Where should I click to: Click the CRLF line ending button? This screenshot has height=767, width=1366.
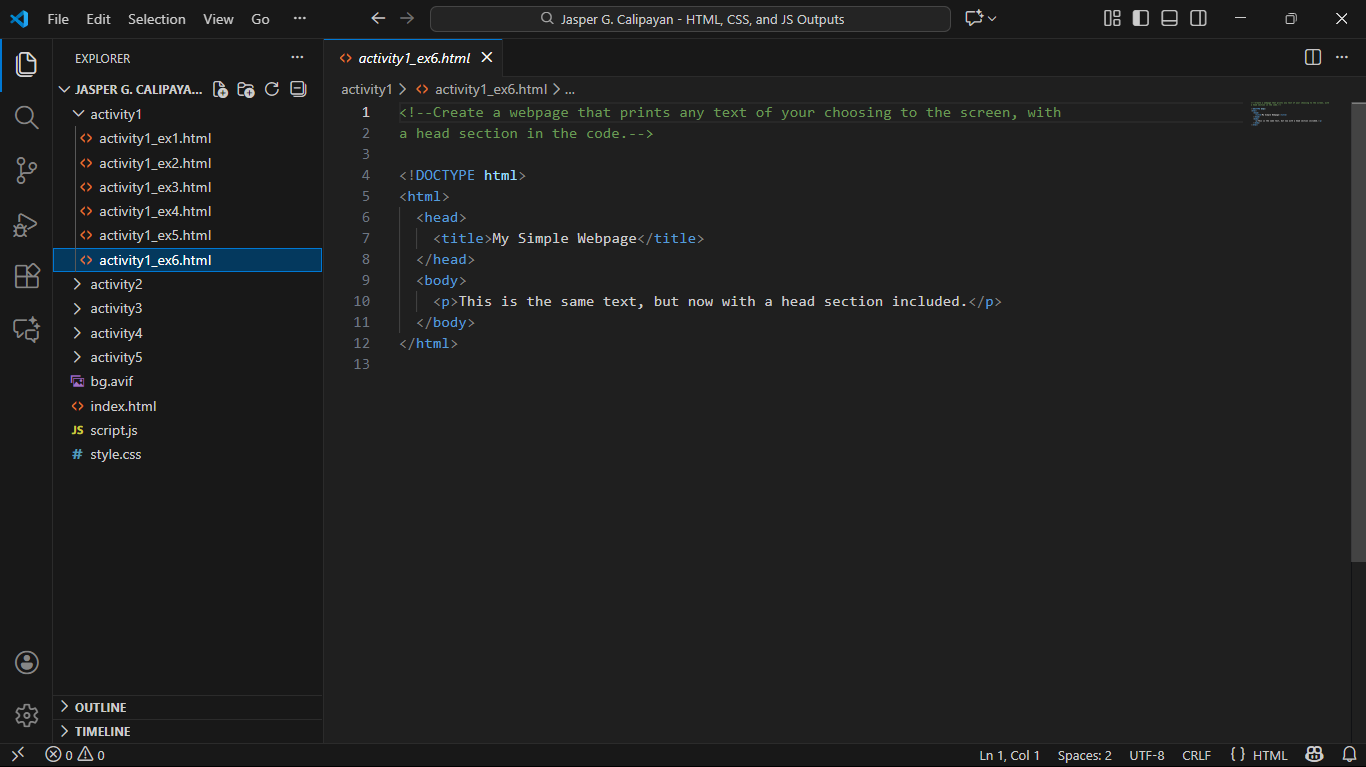pyautogui.click(x=1196, y=755)
